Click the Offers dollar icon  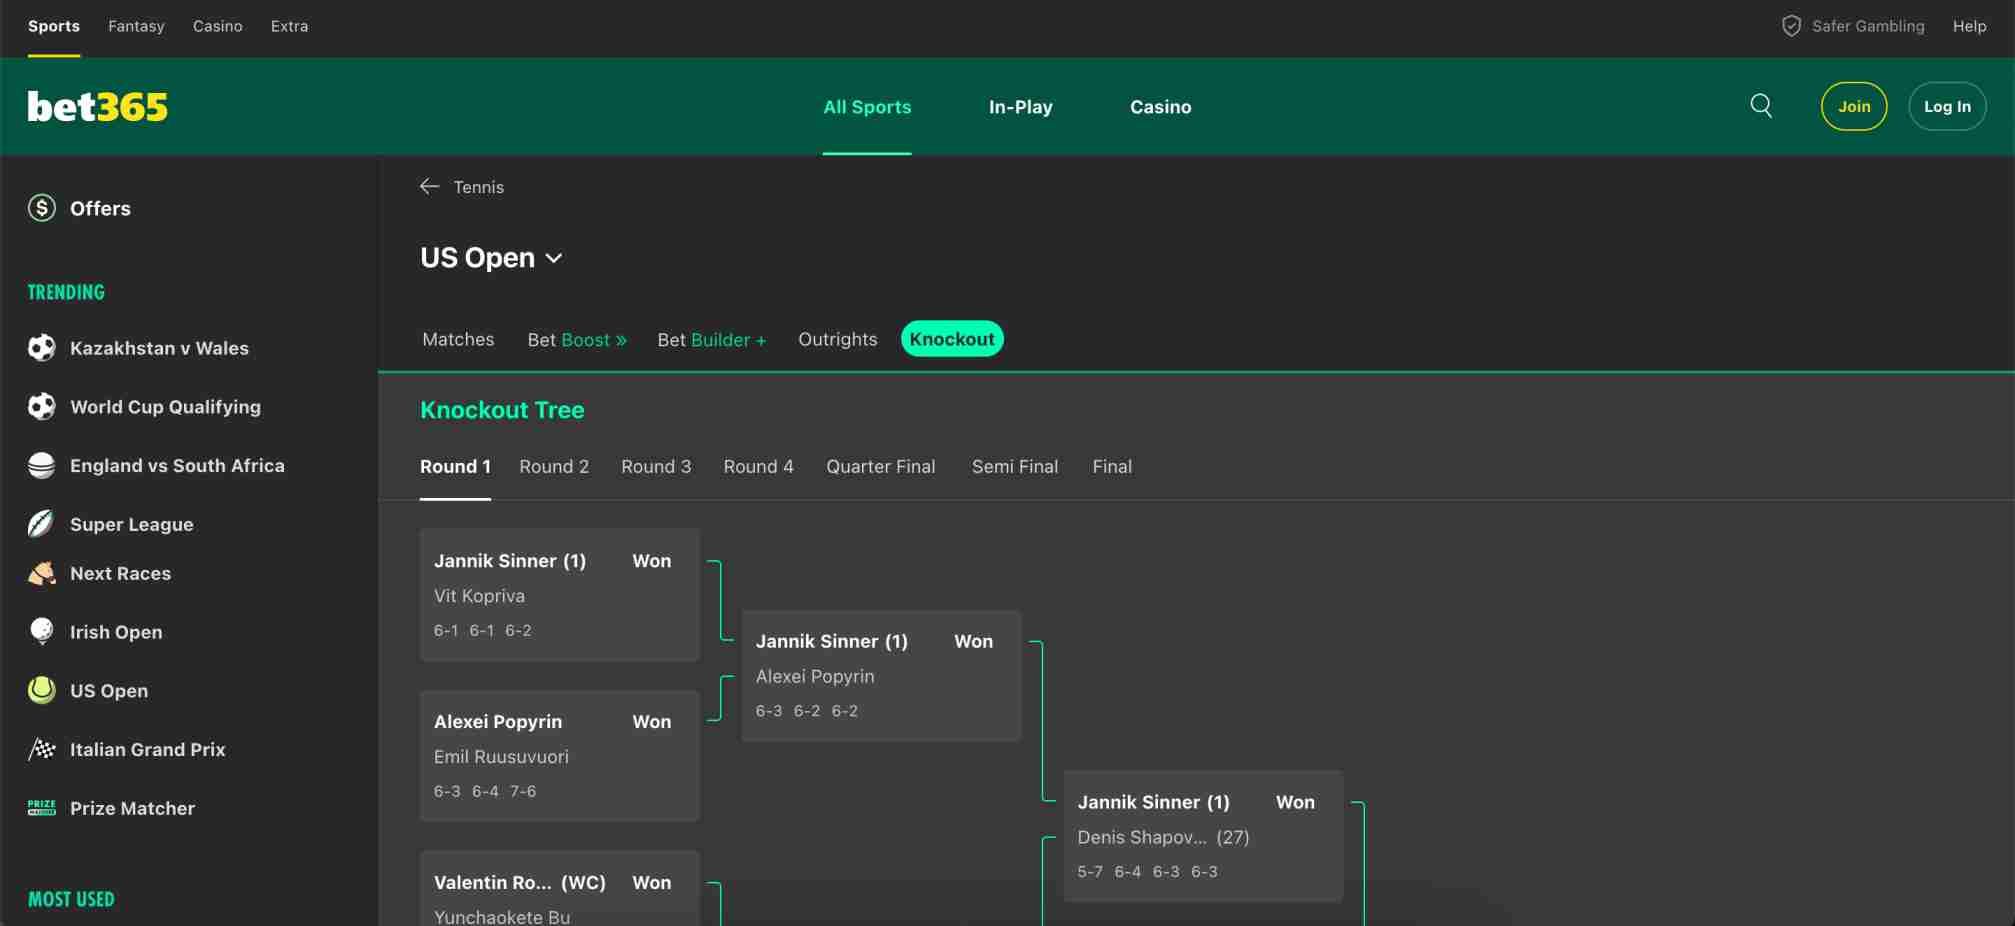pyautogui.click(x=42, y=208)
